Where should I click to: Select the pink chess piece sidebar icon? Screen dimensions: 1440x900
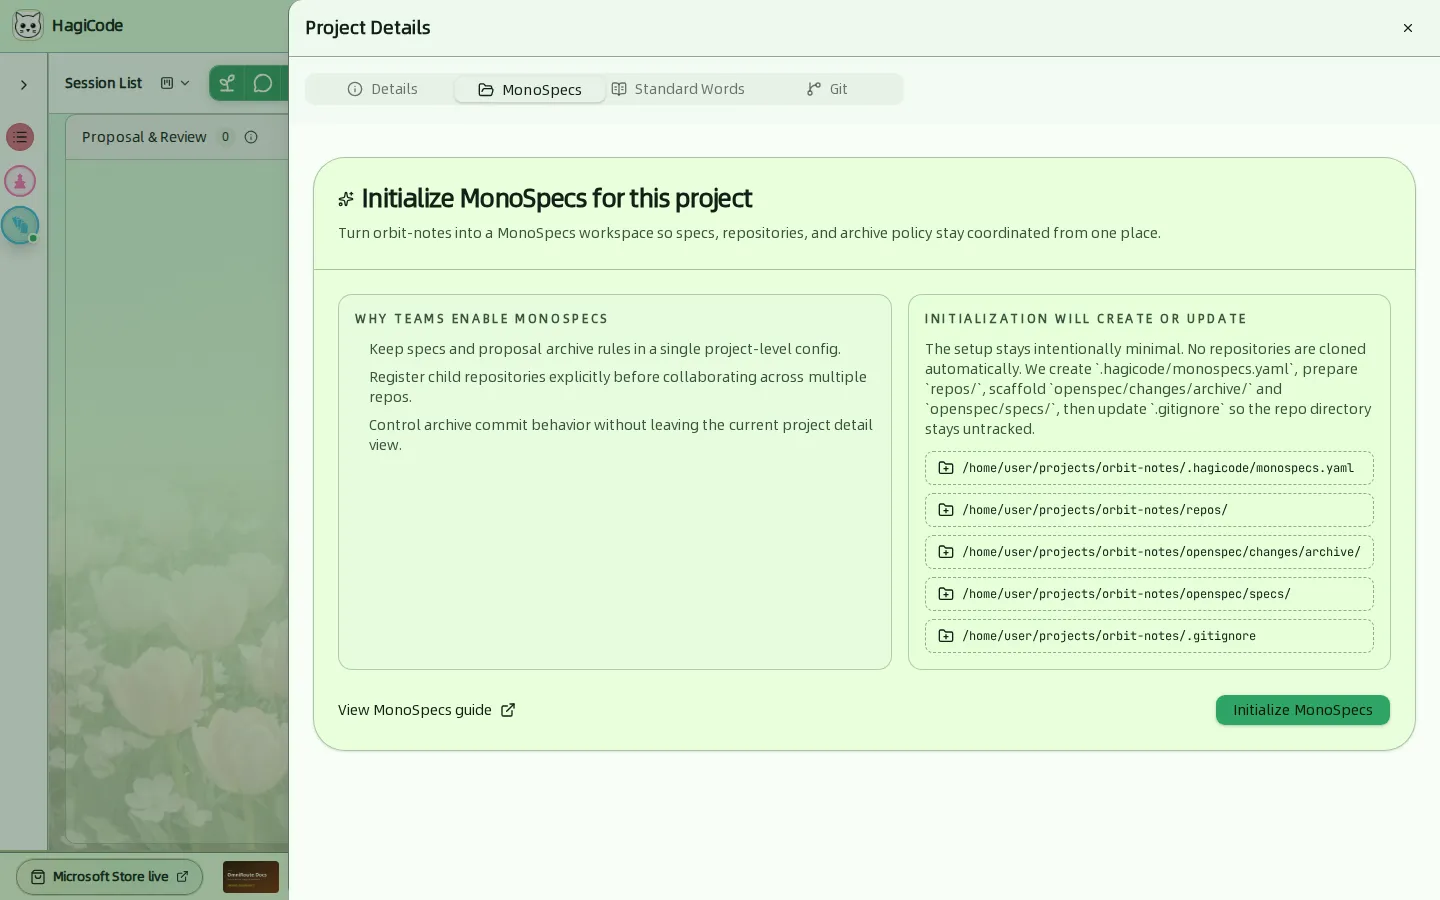point(20,181)
